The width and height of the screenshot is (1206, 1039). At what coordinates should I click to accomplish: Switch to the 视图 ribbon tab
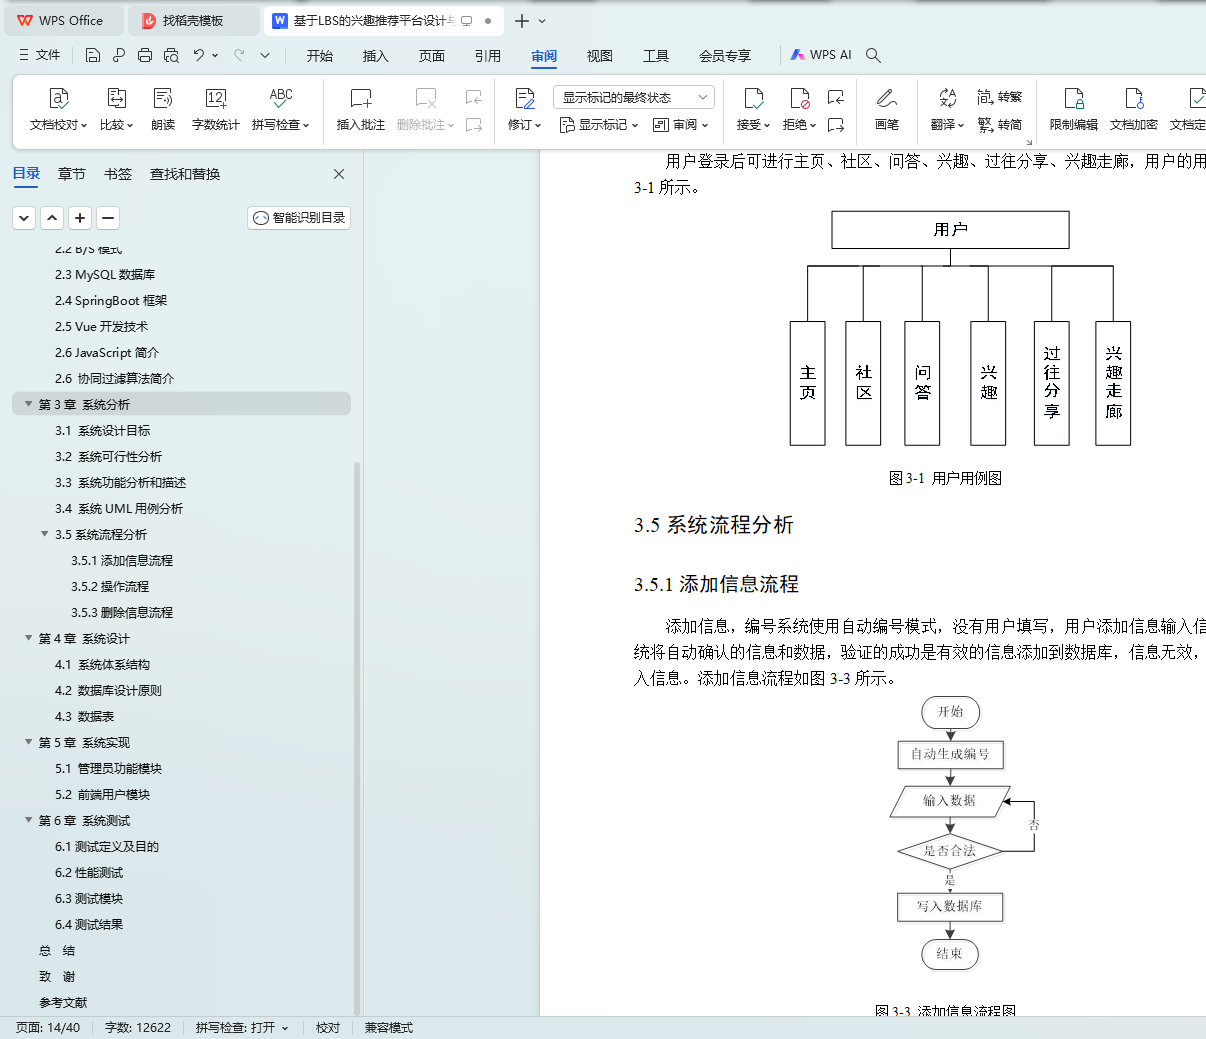pos(600,56)
